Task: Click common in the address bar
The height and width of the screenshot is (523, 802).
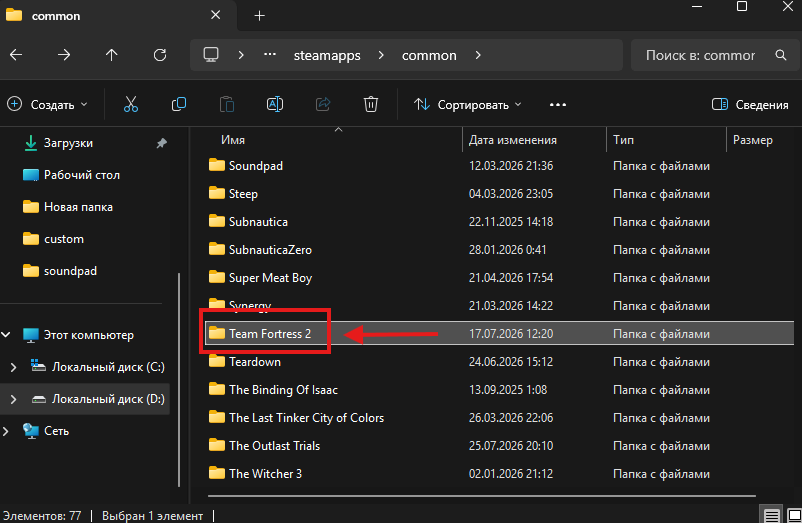Action: (x=429, y=55)
